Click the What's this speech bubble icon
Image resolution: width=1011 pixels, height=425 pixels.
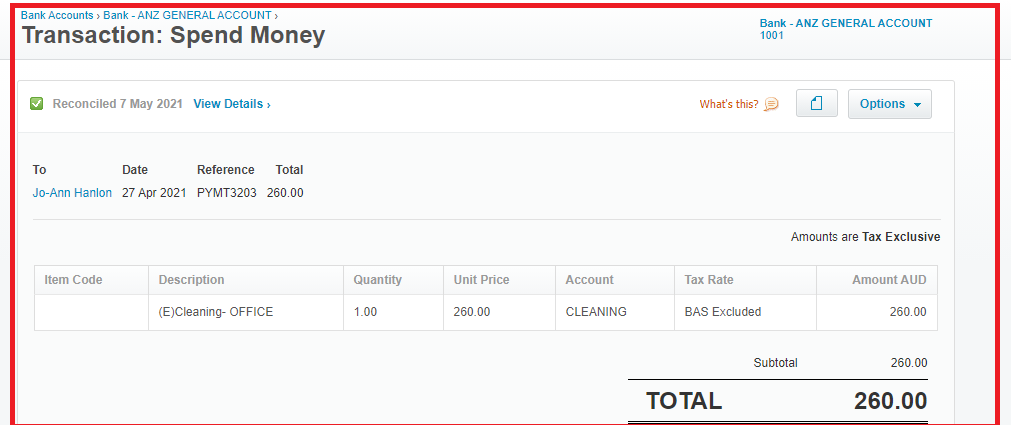point(771,104)
